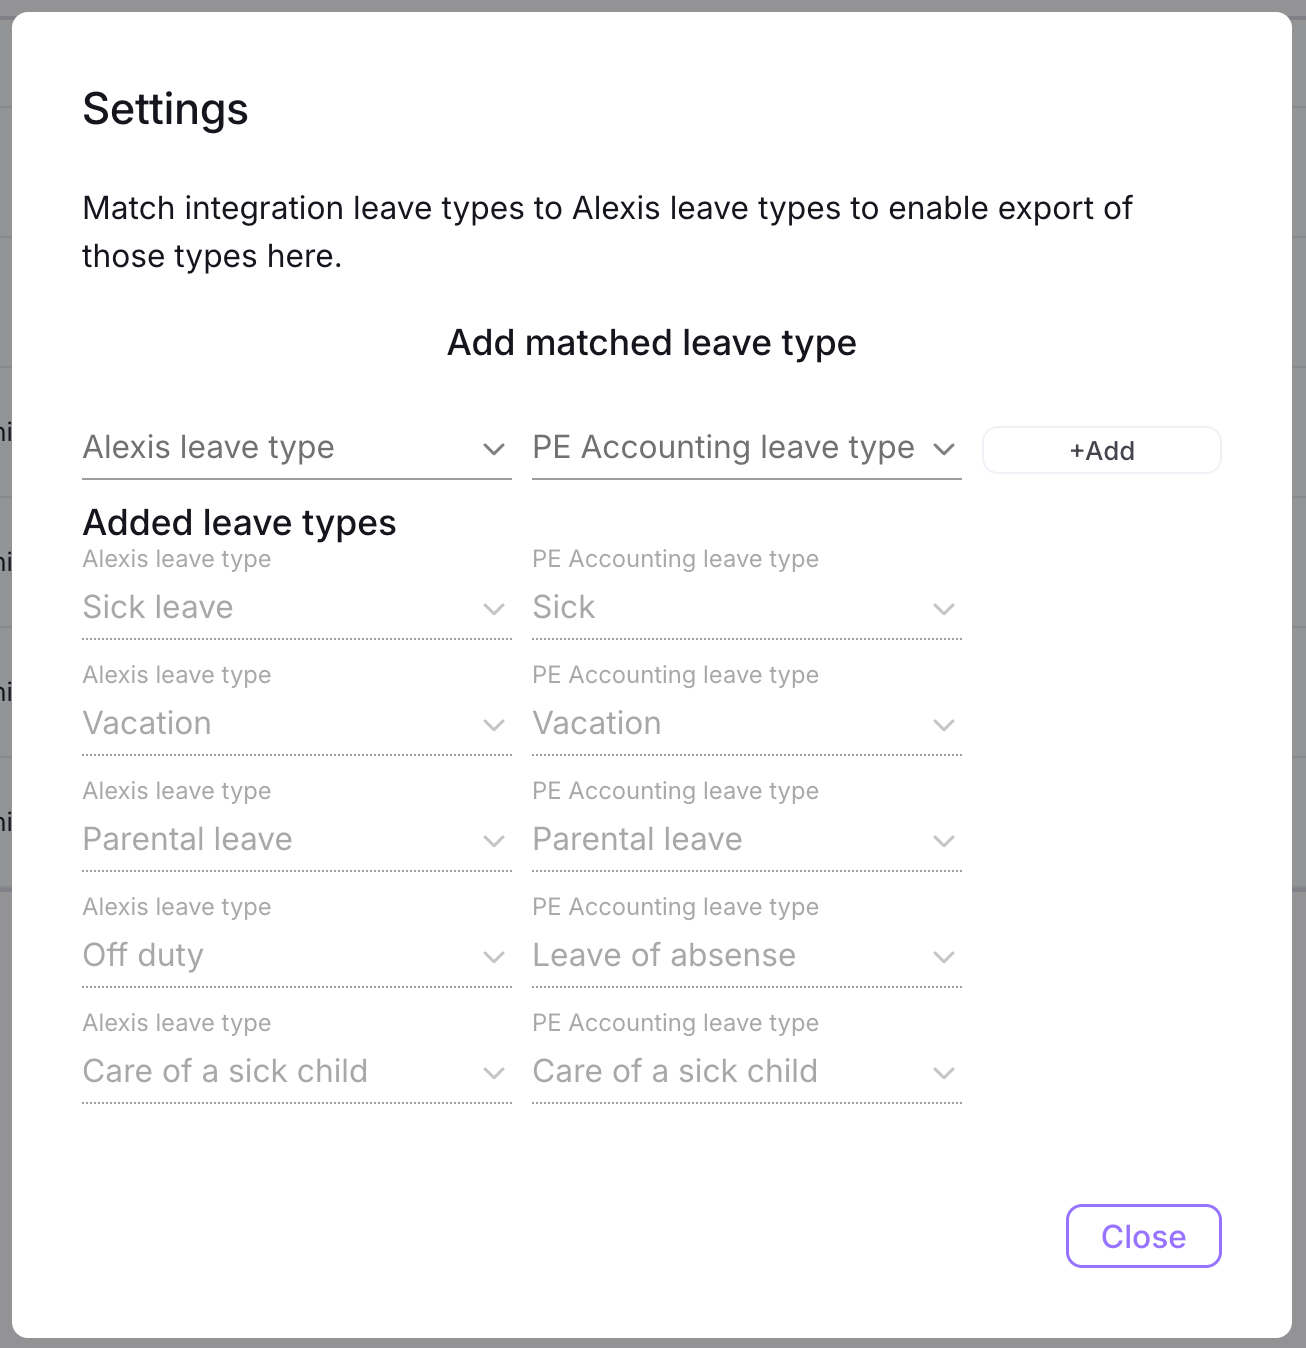The width and height of the screenshot is (1306, 1348).
Task: Click chevron in Alexis Parental leave row
Action: point(494,841)
